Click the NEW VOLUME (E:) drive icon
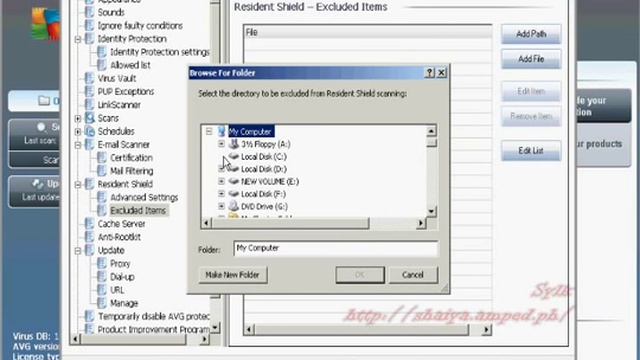Image resolution: width=640 pixels, height=360 pixels. [233, 181]
